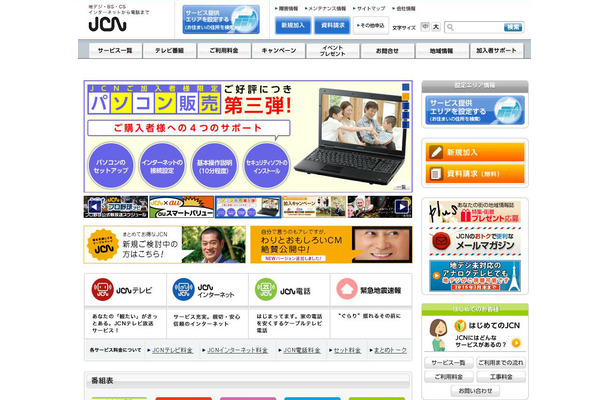The height and width of the screenshot is (400, 610).
Task: Select the プロ野球 carousel thumbnail
Action: [116, 207]
